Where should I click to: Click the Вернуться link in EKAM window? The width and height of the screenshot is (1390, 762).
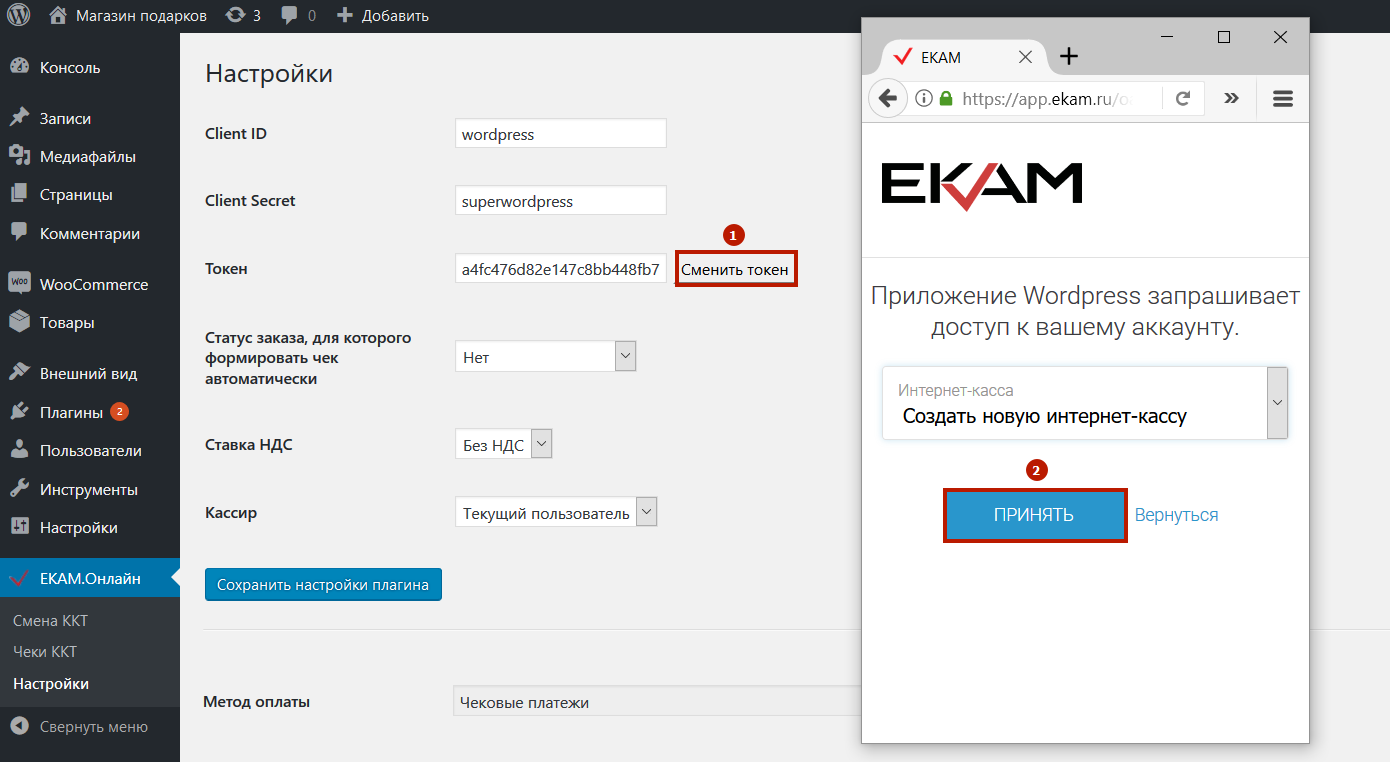pyautogui.click(x=1176, y=515)
